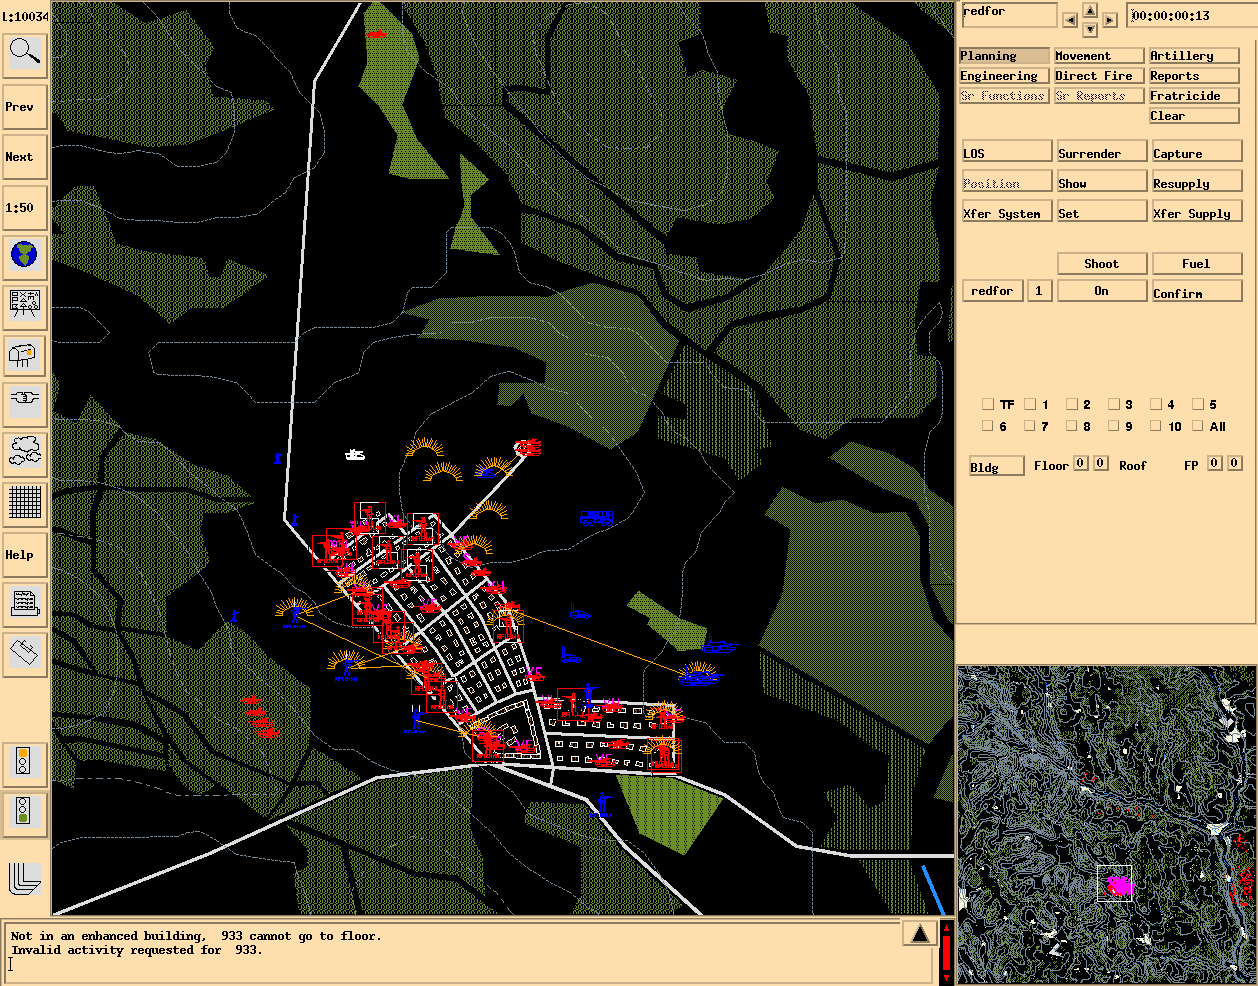Click the printer icon

click(x=24, y=603)
